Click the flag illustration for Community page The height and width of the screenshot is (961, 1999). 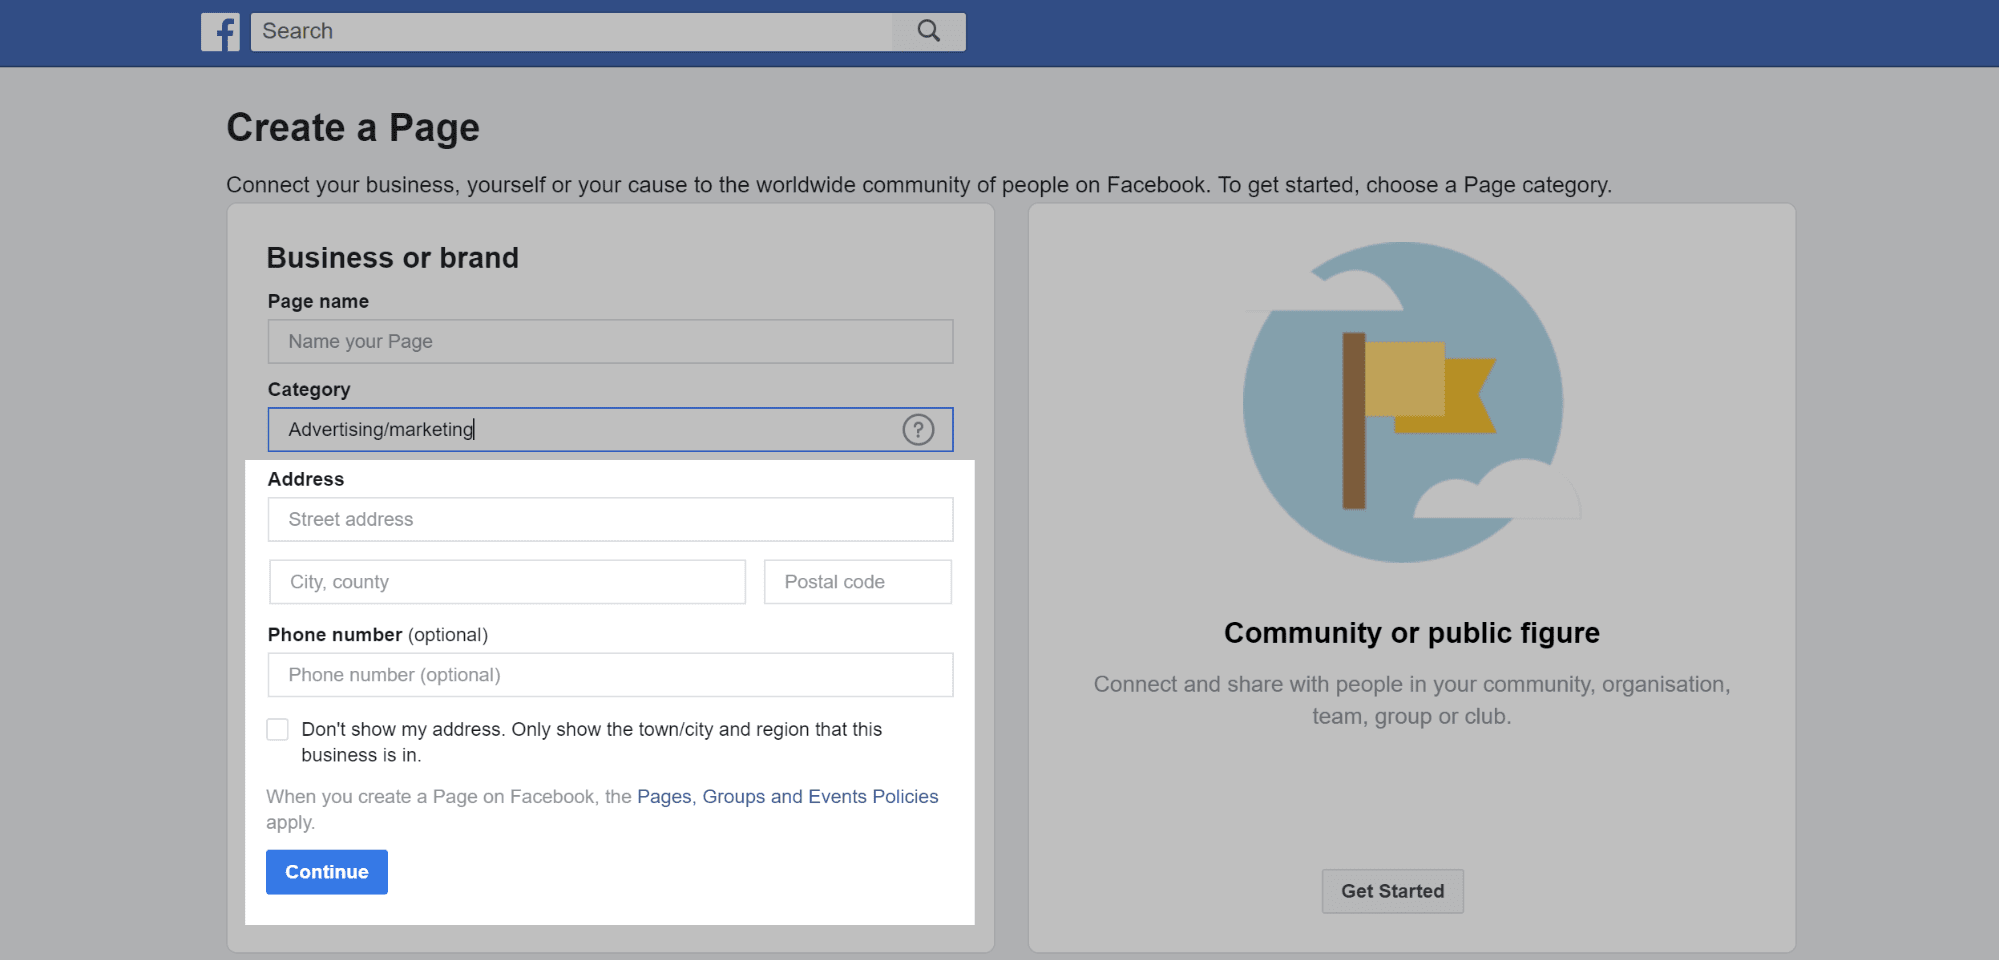[1410, 402]
